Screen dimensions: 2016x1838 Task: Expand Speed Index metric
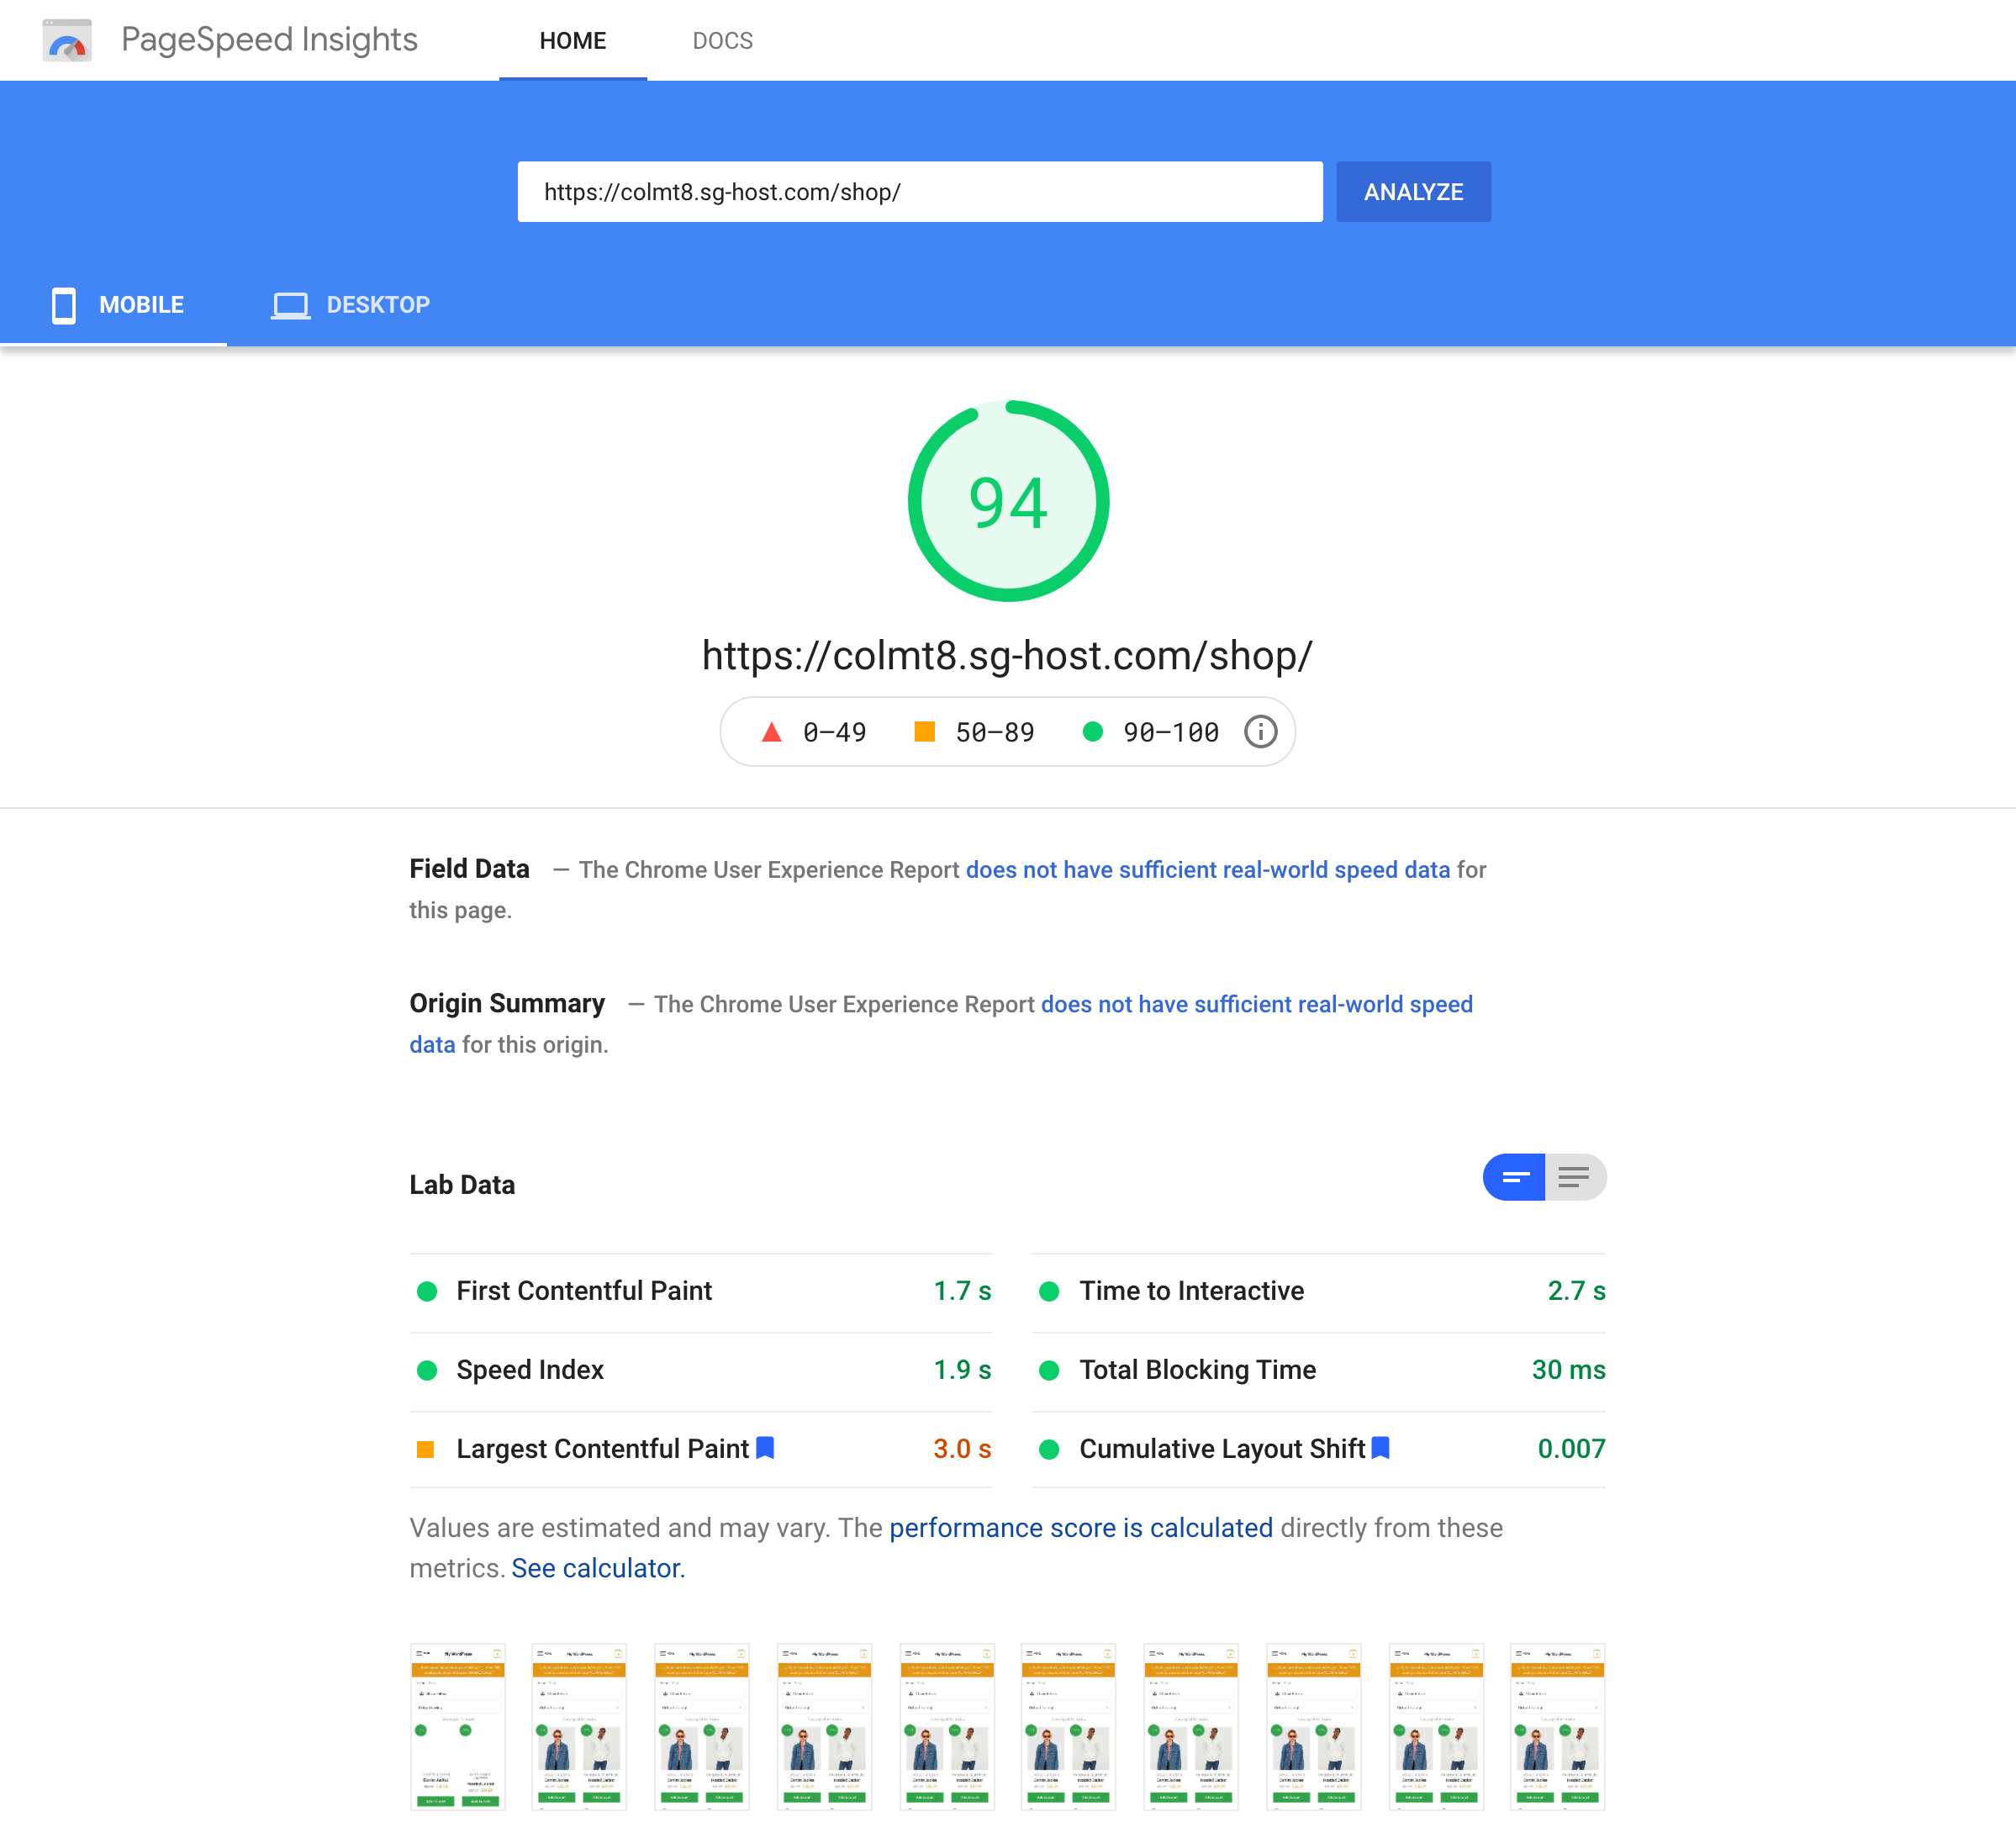(x=701, y=1370)
